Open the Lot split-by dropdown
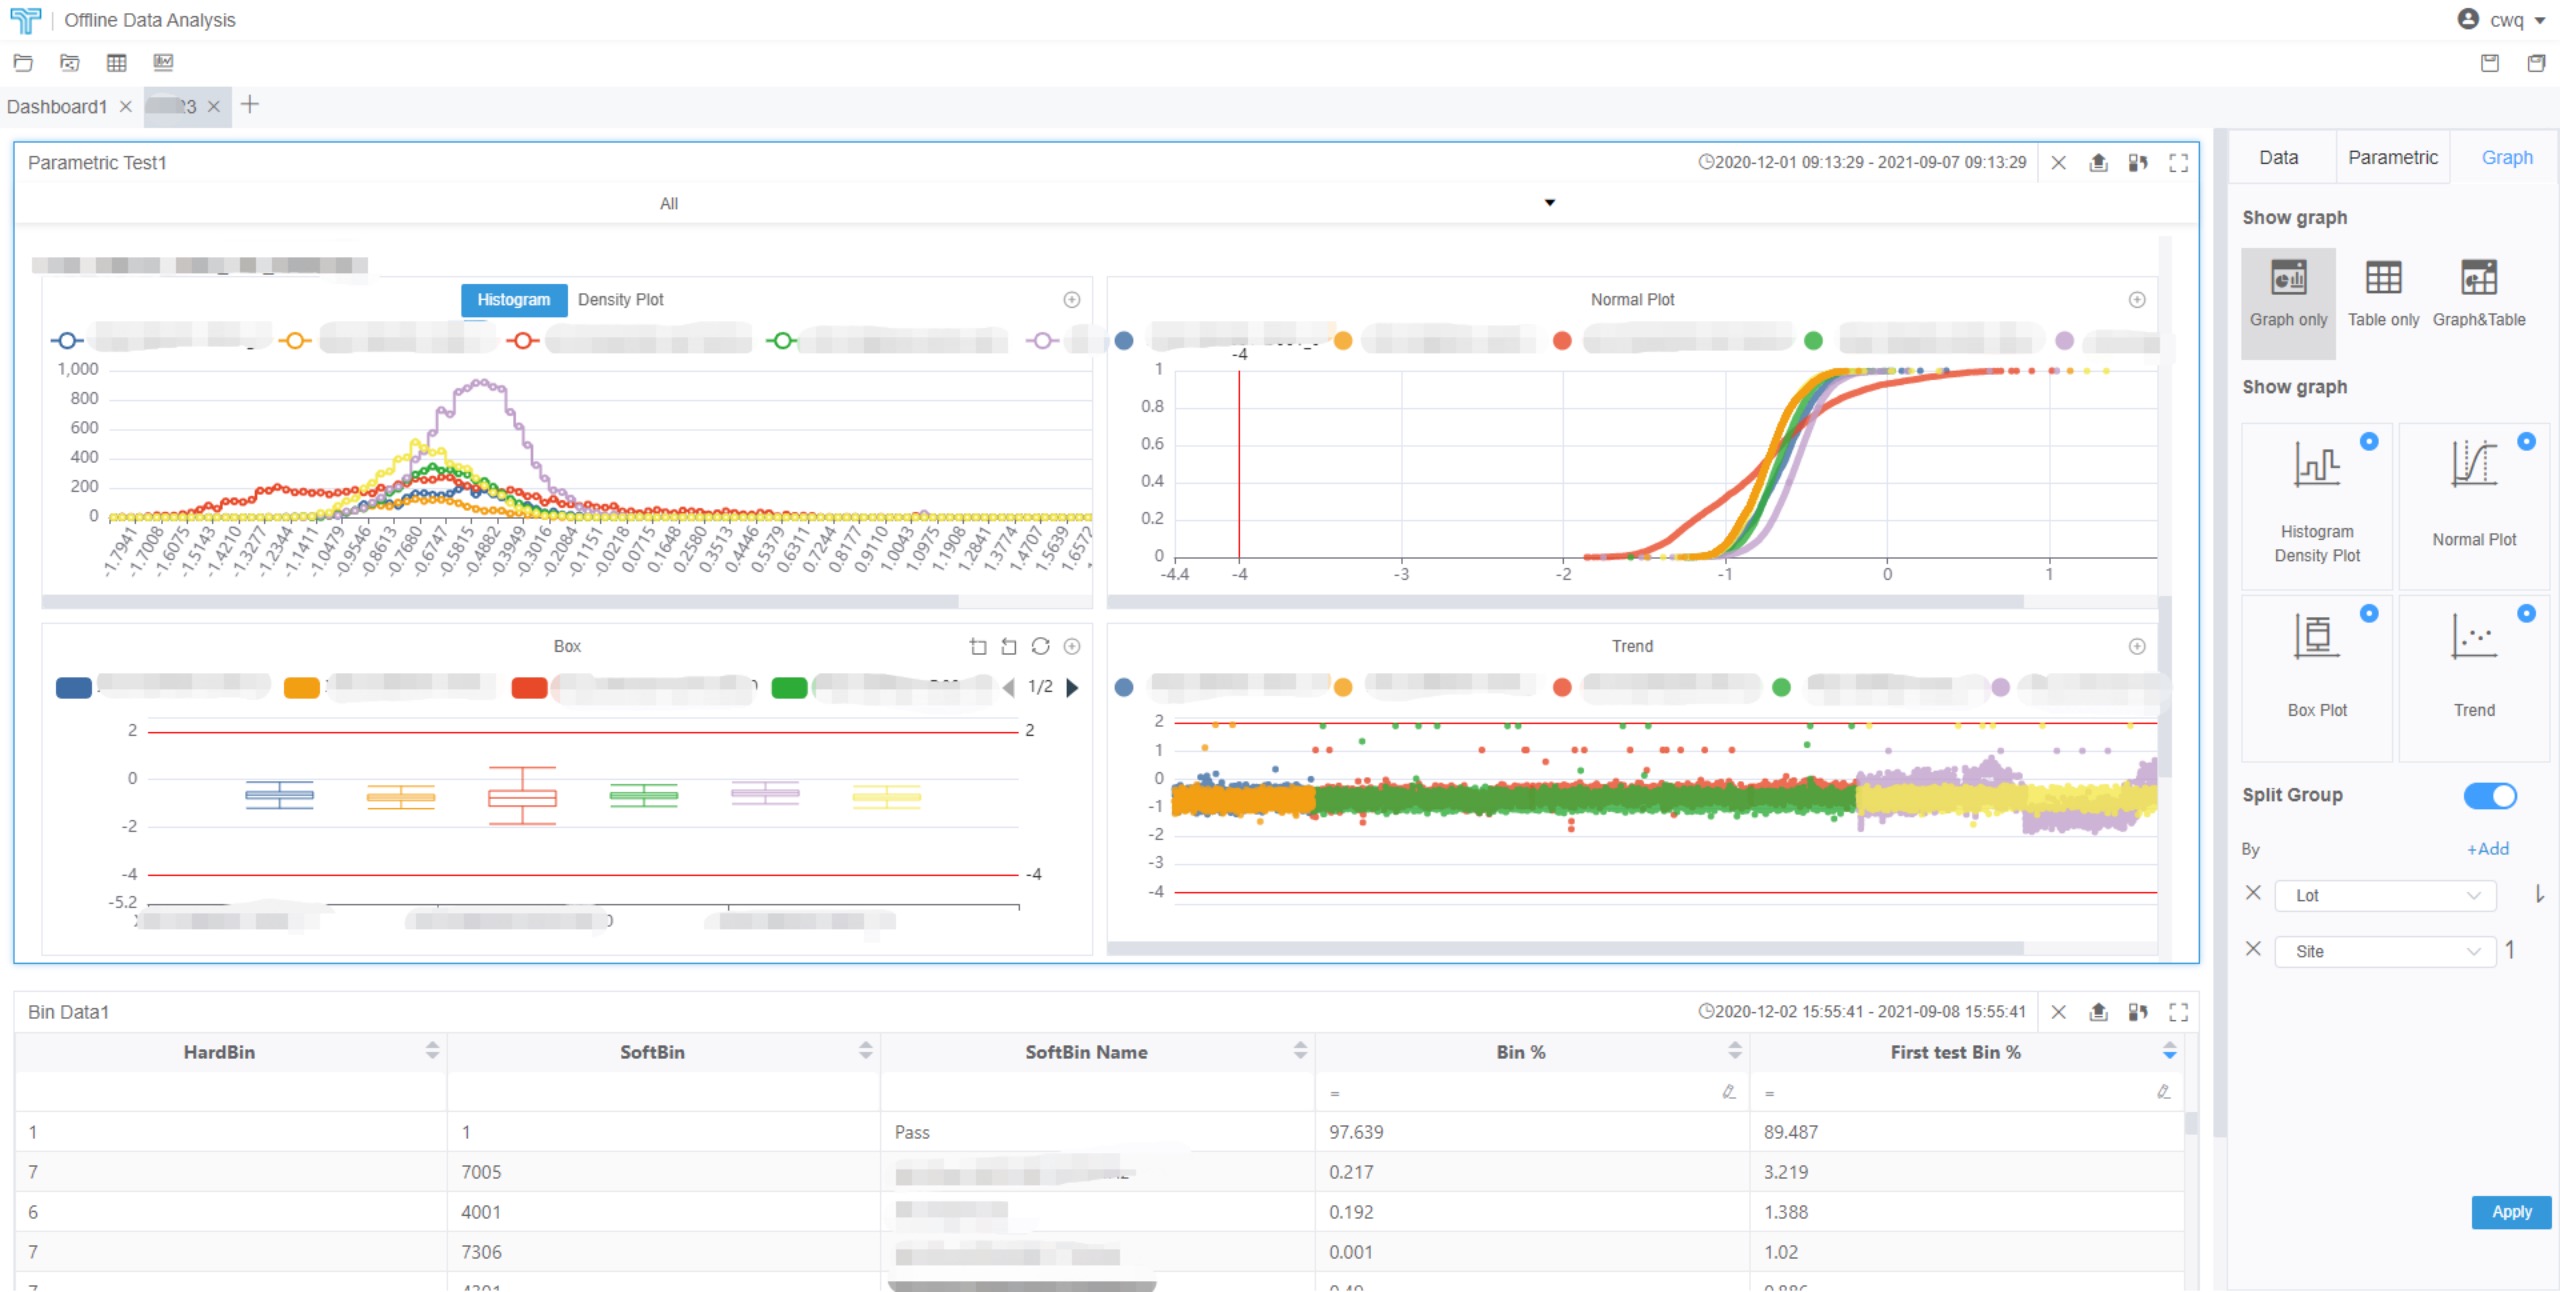The height and width of the screenshot is (1292, 2560). click(2385, 896)
